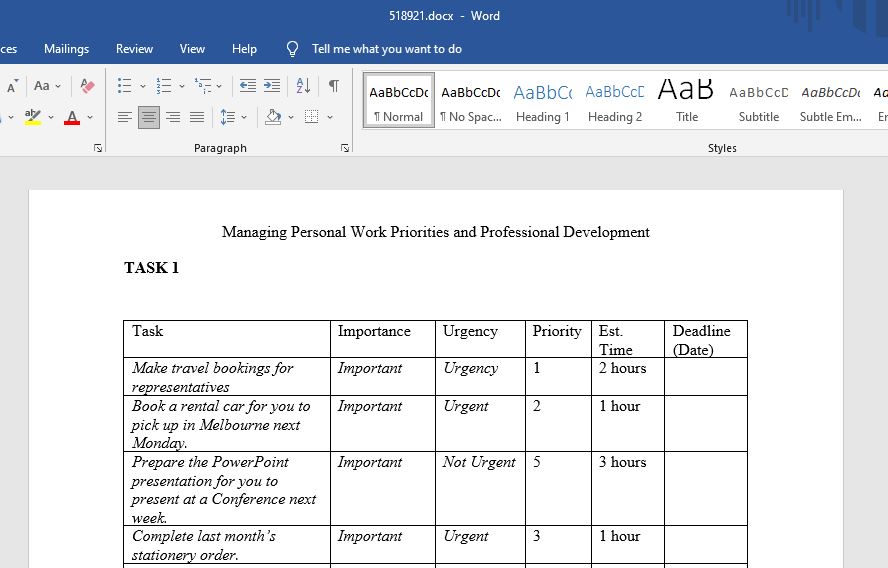Click the Numbering list icon
The height and width of the screenshot is (568, 888).
(164, 86)
